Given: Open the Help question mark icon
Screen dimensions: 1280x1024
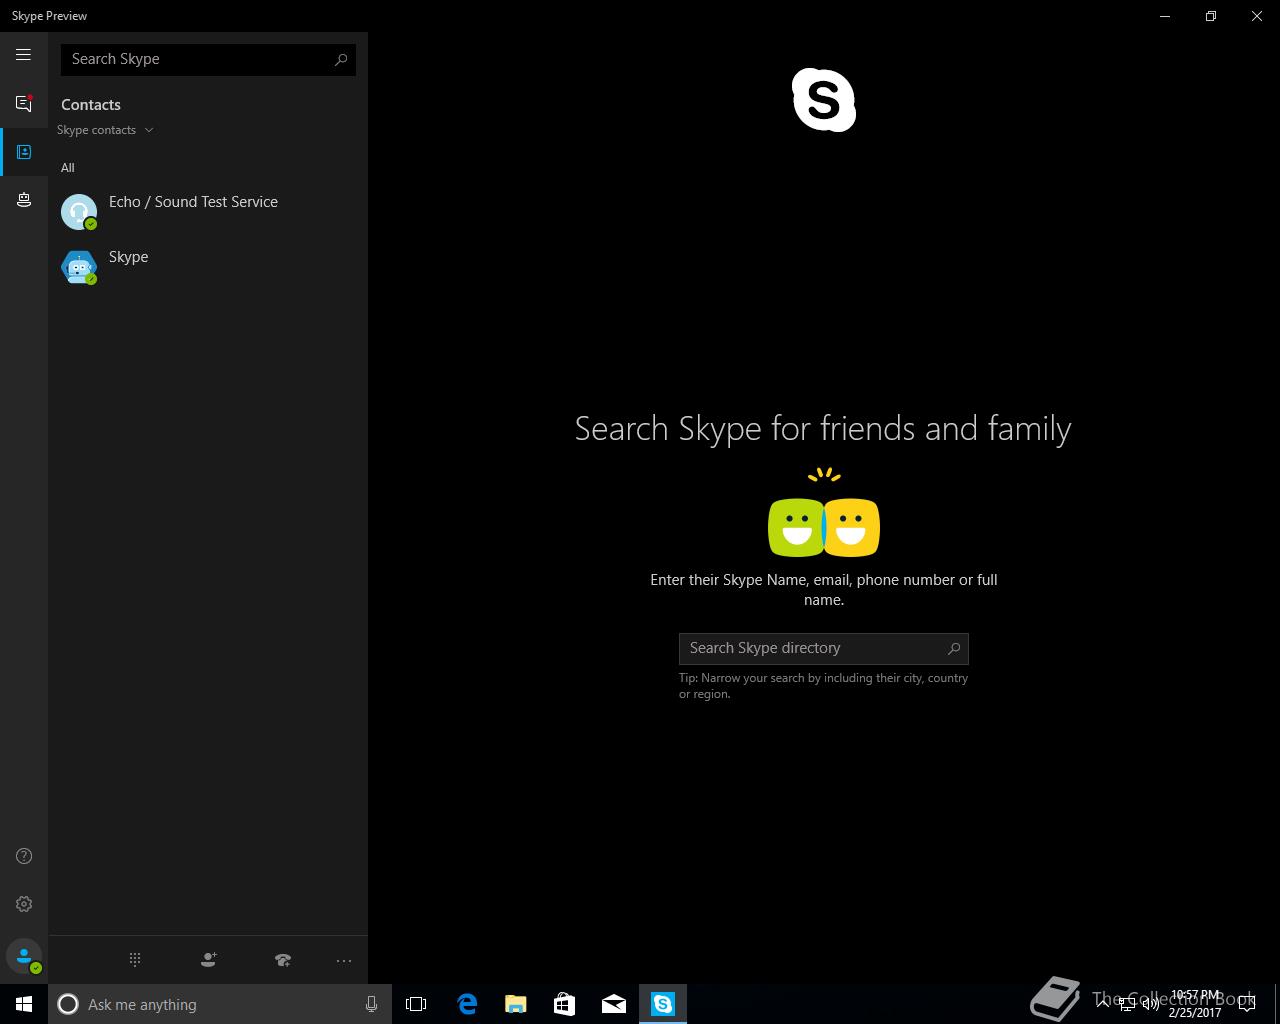Looking at the screenshot, I should (24, 856).
